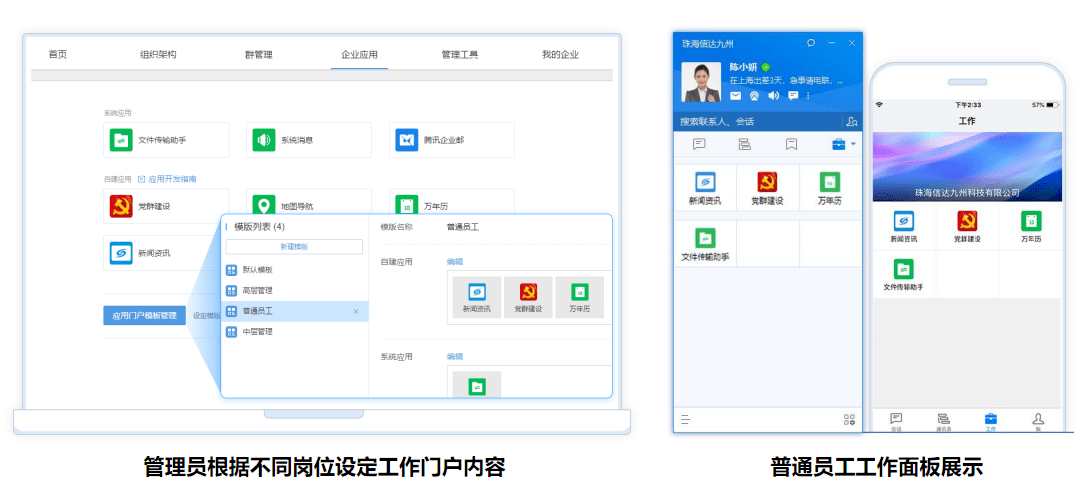Launch 万年历 in the desktop client work panel

point(830,189)
